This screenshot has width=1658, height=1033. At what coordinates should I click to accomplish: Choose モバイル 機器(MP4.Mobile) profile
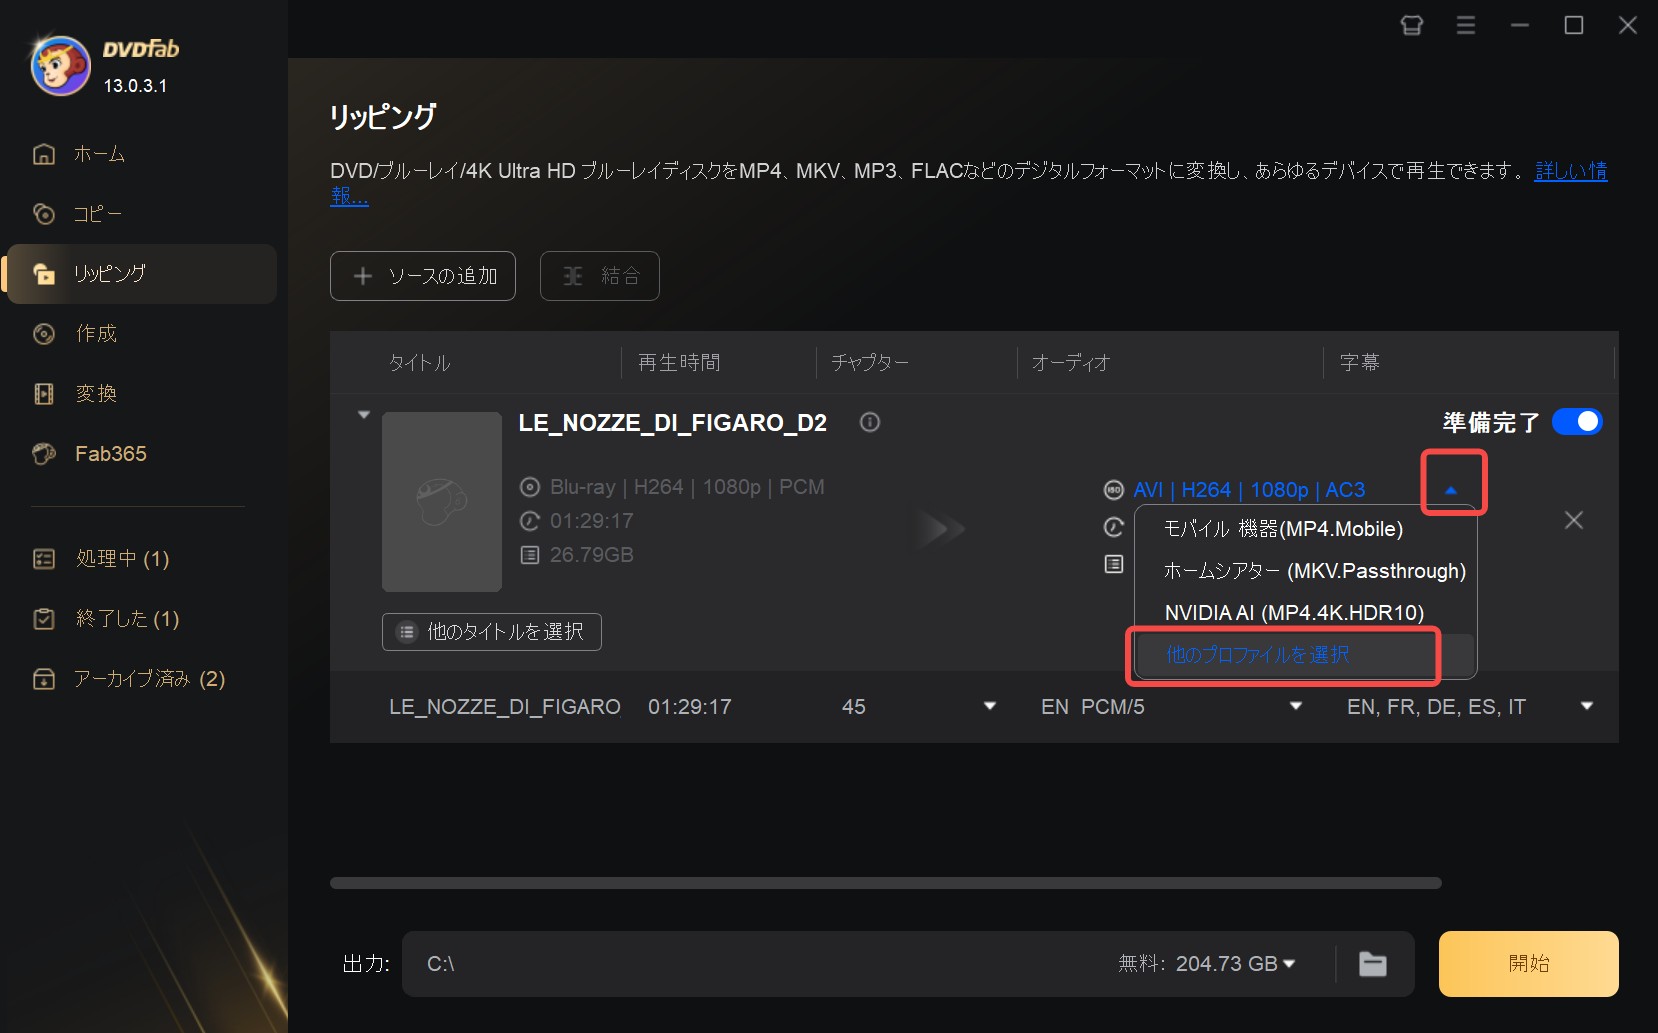[x=1284, y=529]
